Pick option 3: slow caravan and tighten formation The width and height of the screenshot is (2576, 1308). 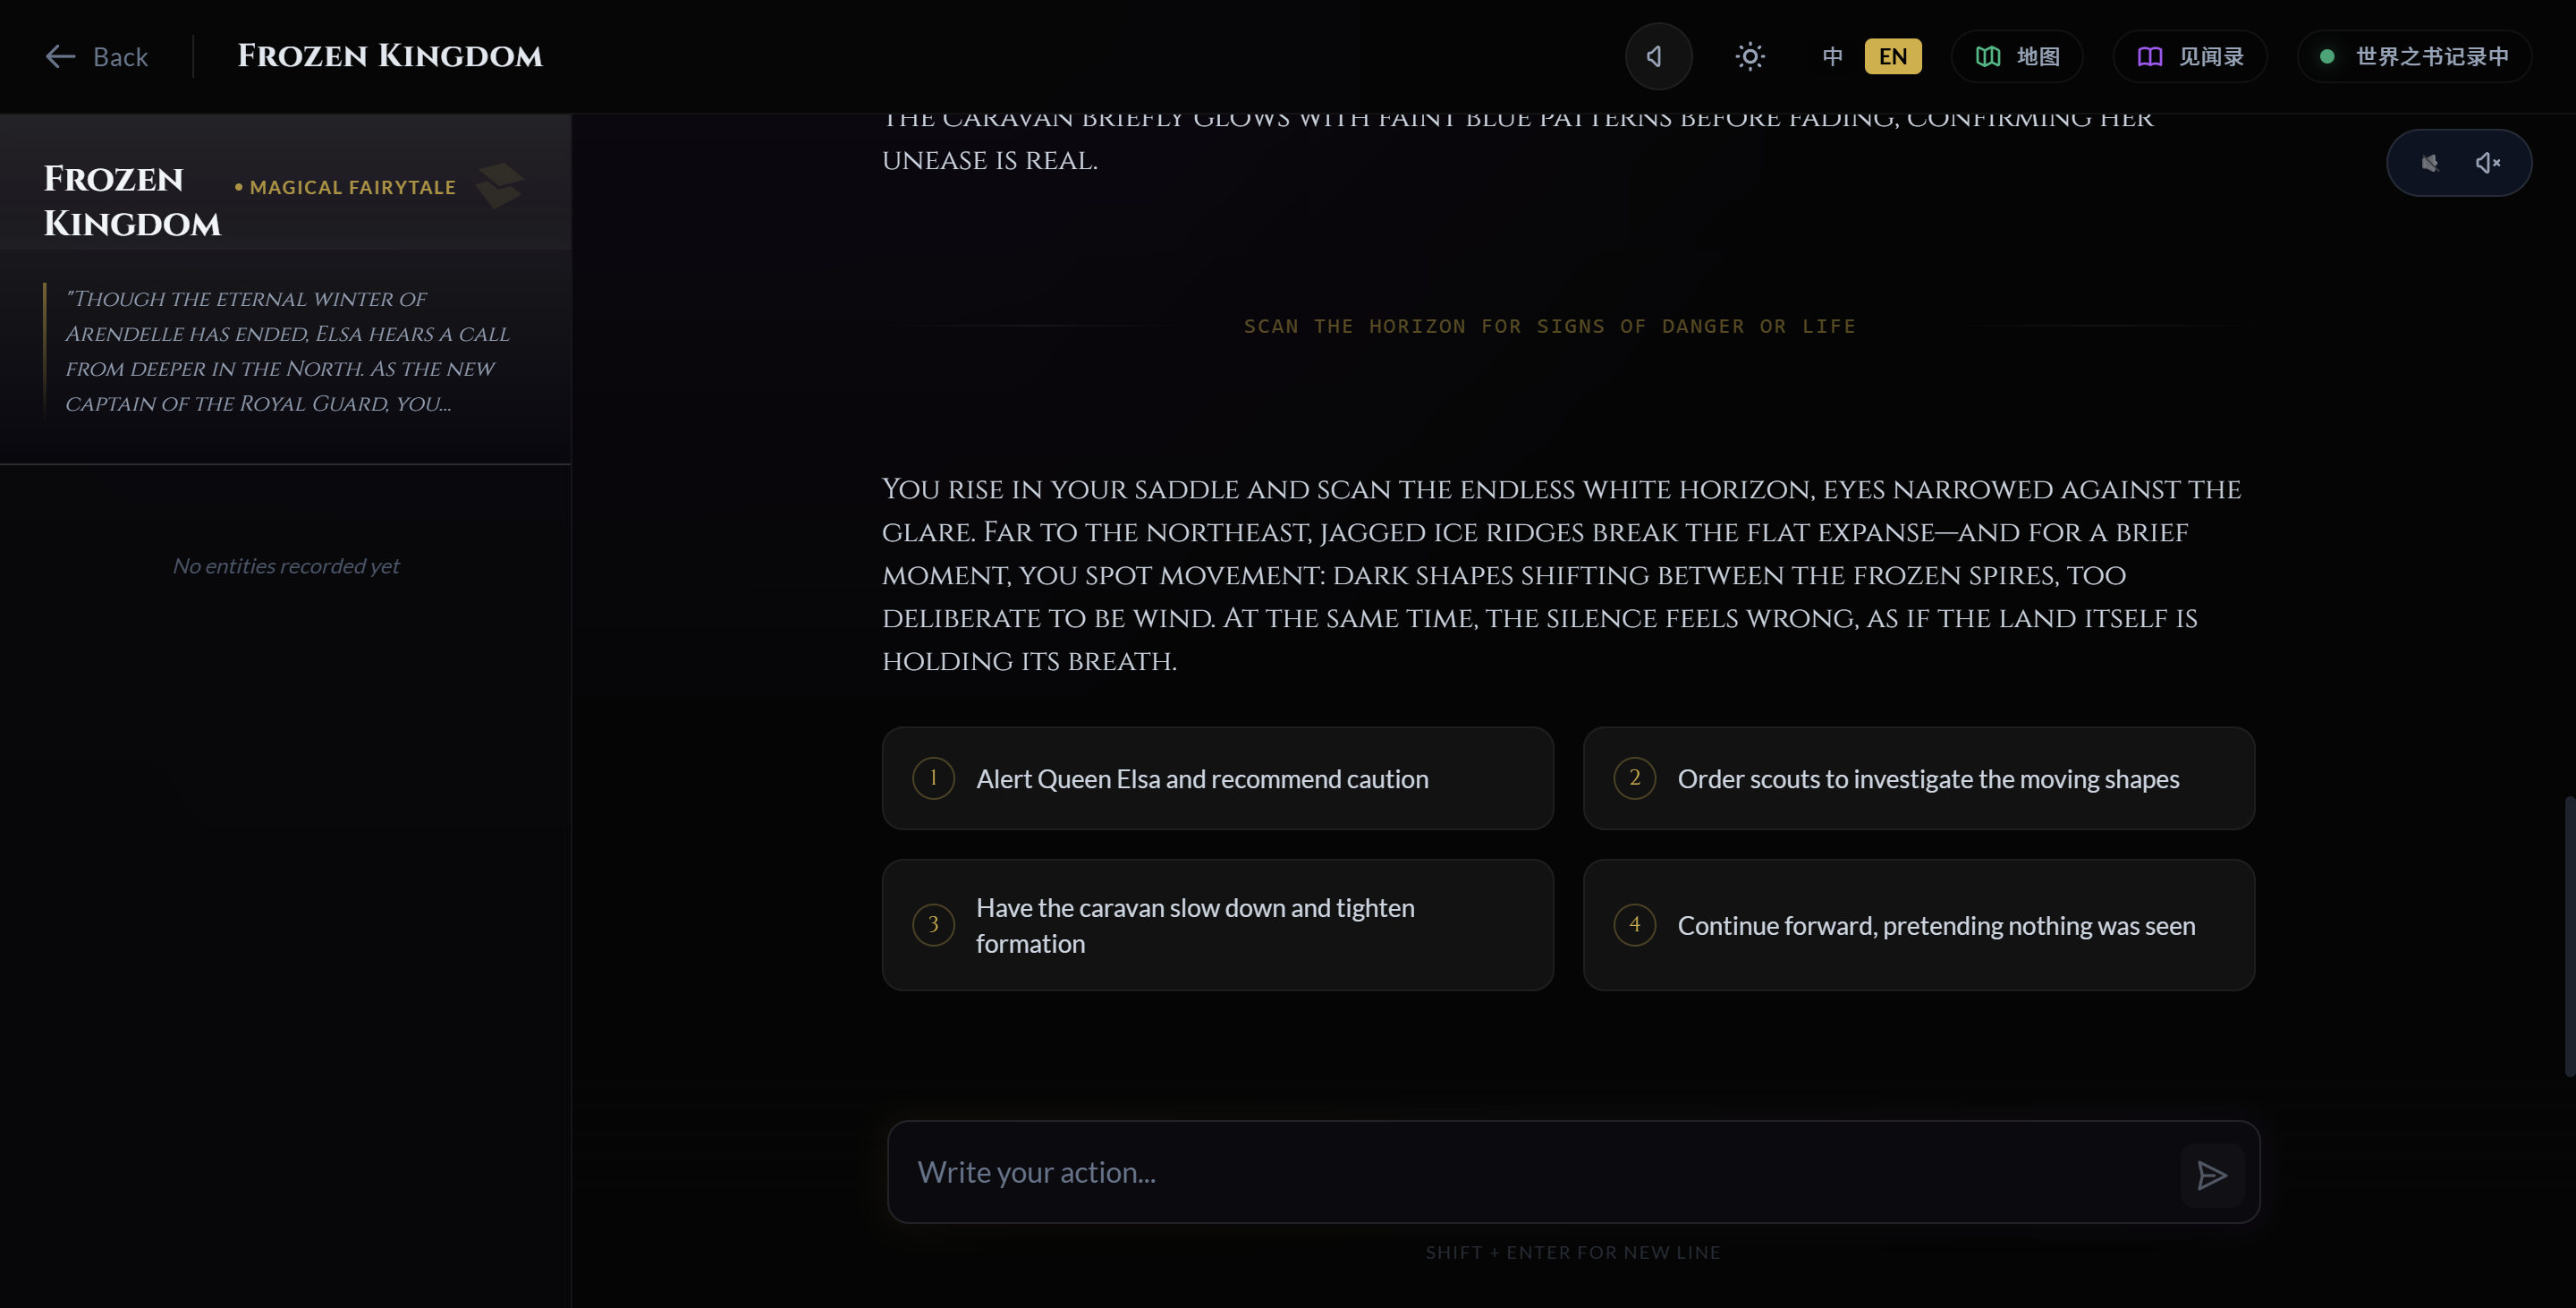(1217, 925)
